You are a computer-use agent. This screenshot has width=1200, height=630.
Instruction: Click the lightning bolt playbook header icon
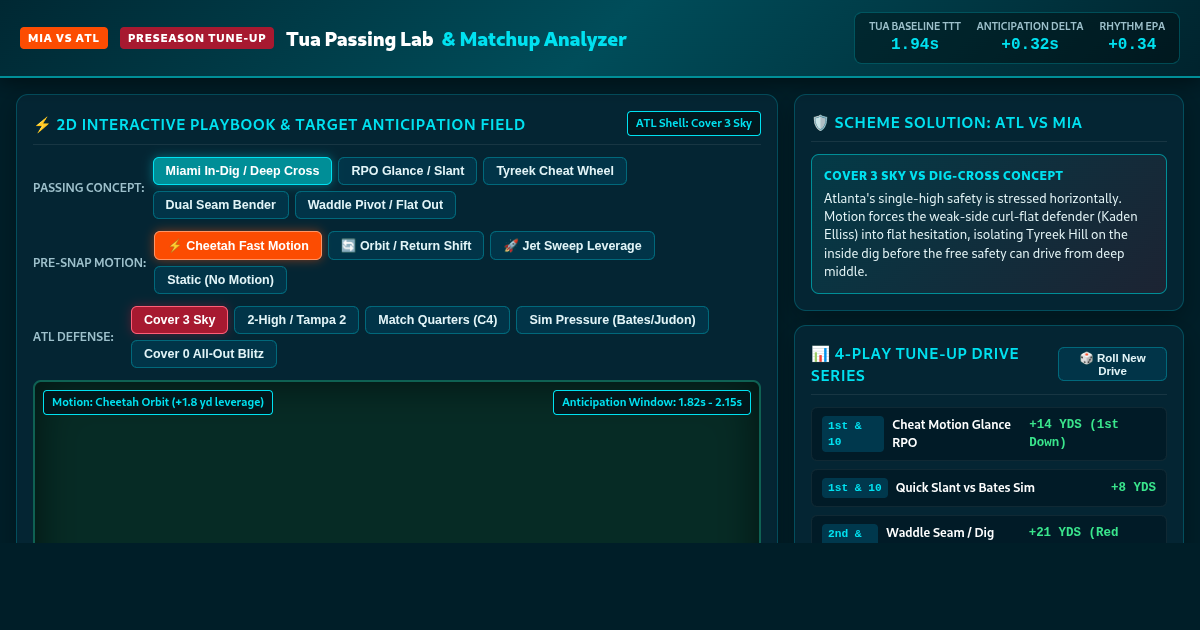(42, 125)
